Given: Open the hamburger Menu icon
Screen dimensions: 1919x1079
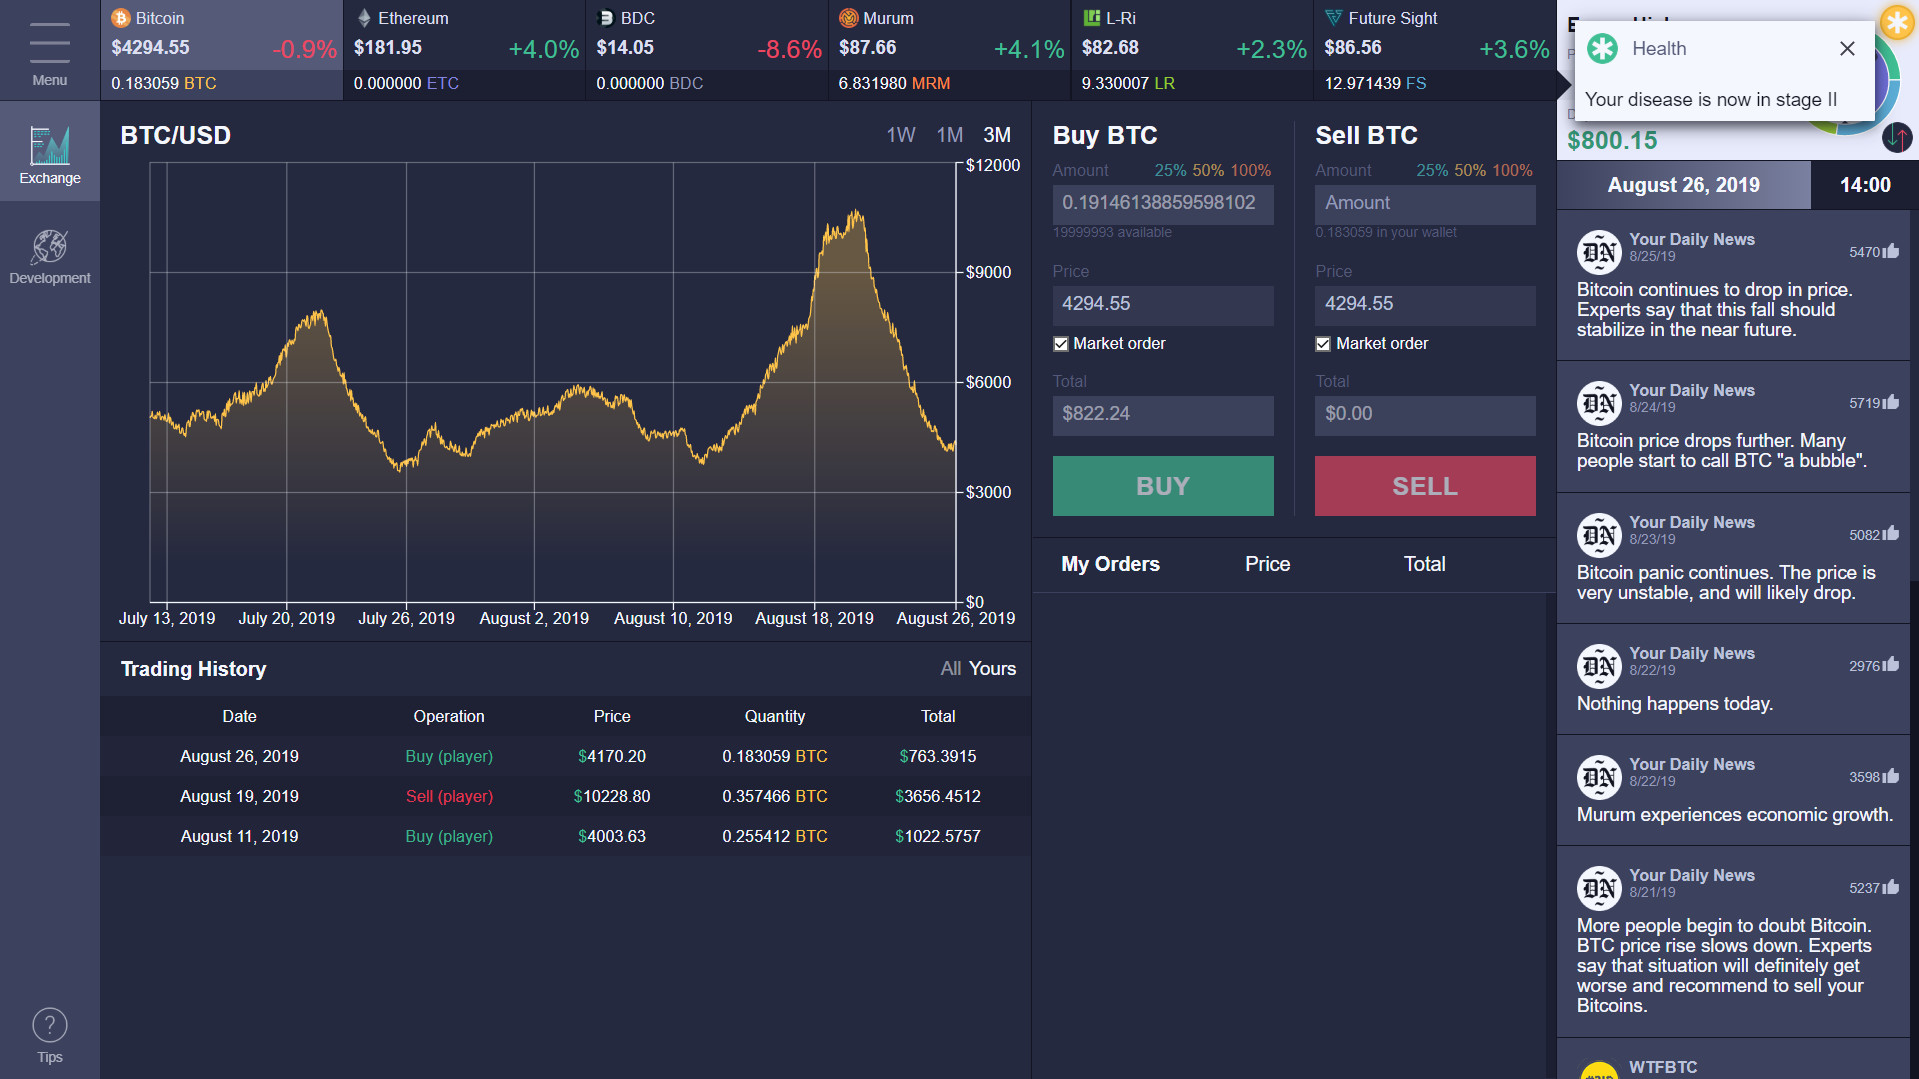Looking at the screenshot, I should [49, 45].
